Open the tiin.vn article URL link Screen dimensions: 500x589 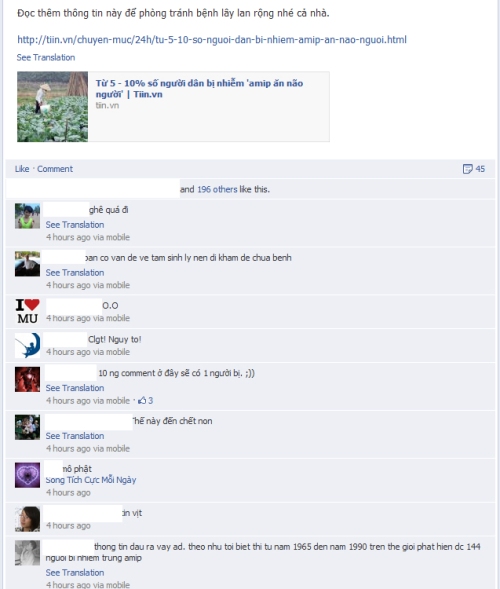pos(212,39)
